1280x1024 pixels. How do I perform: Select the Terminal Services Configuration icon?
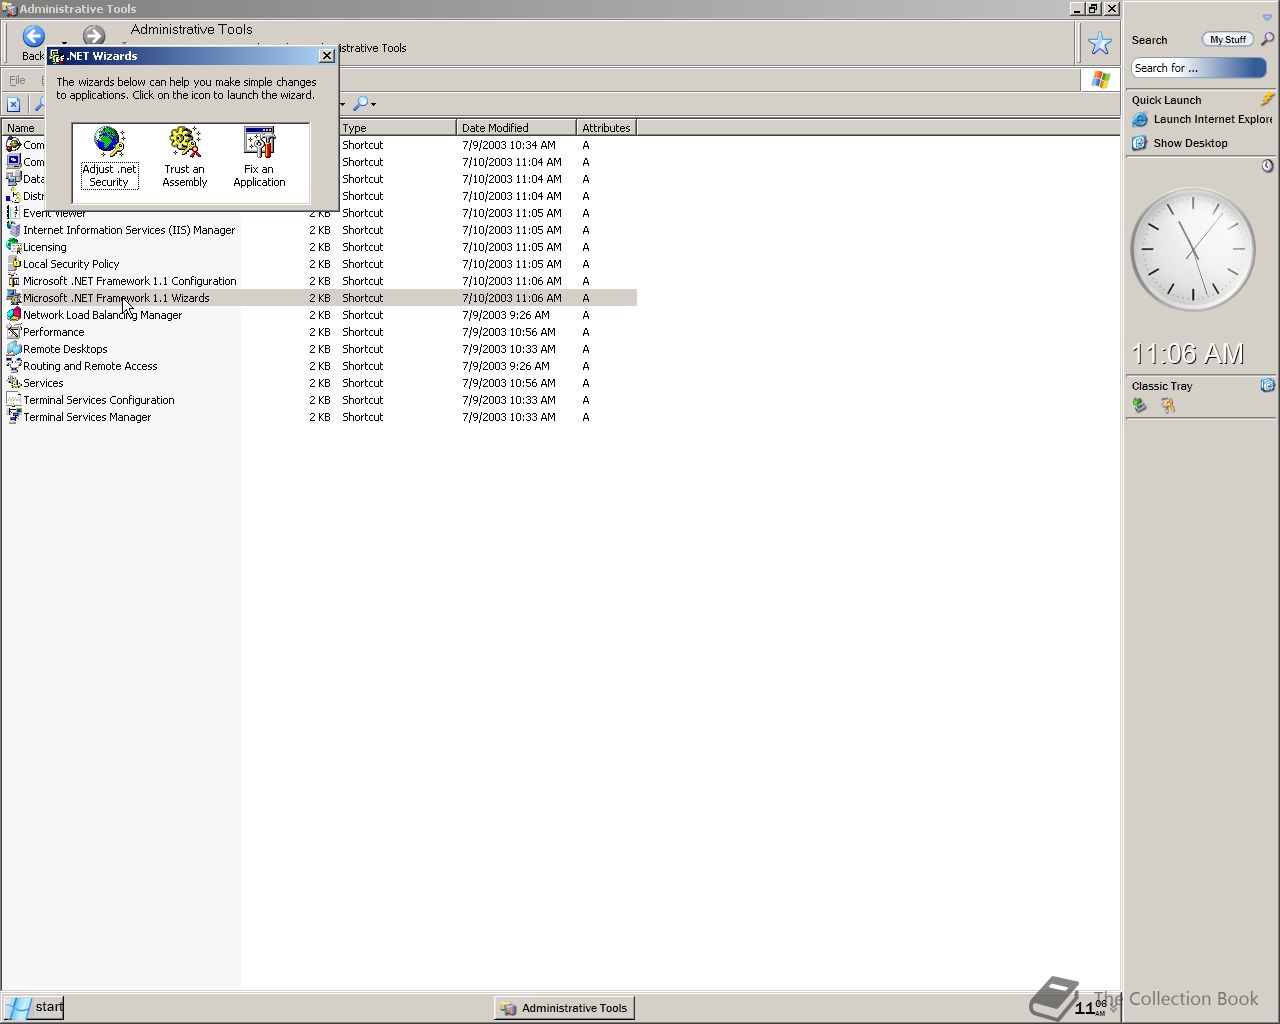13,400
